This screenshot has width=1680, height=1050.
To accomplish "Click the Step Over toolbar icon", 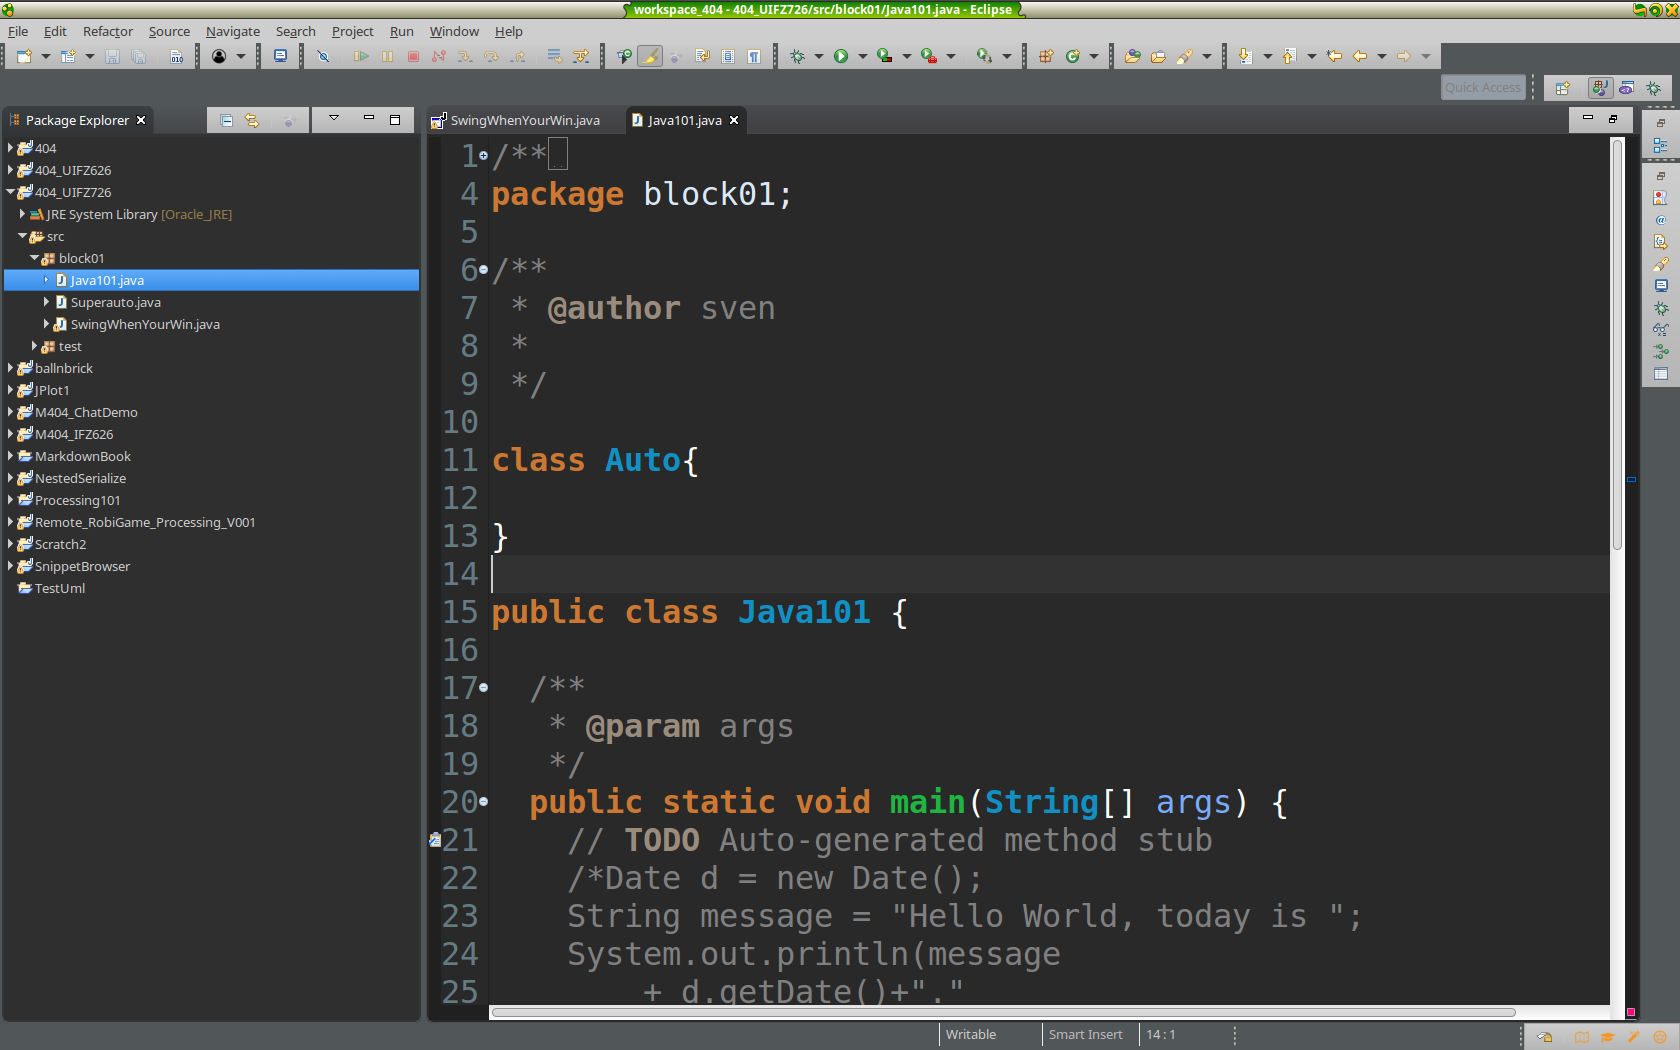I will point(491,57).
